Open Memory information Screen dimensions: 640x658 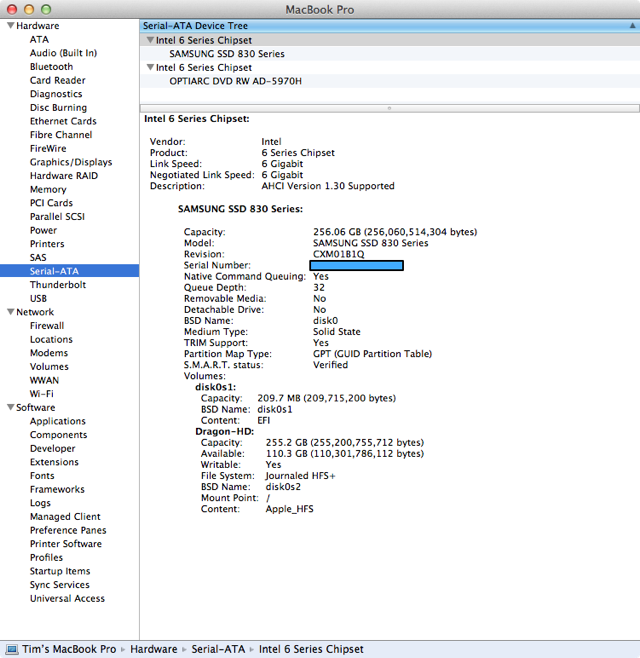[x=48, y=189]
